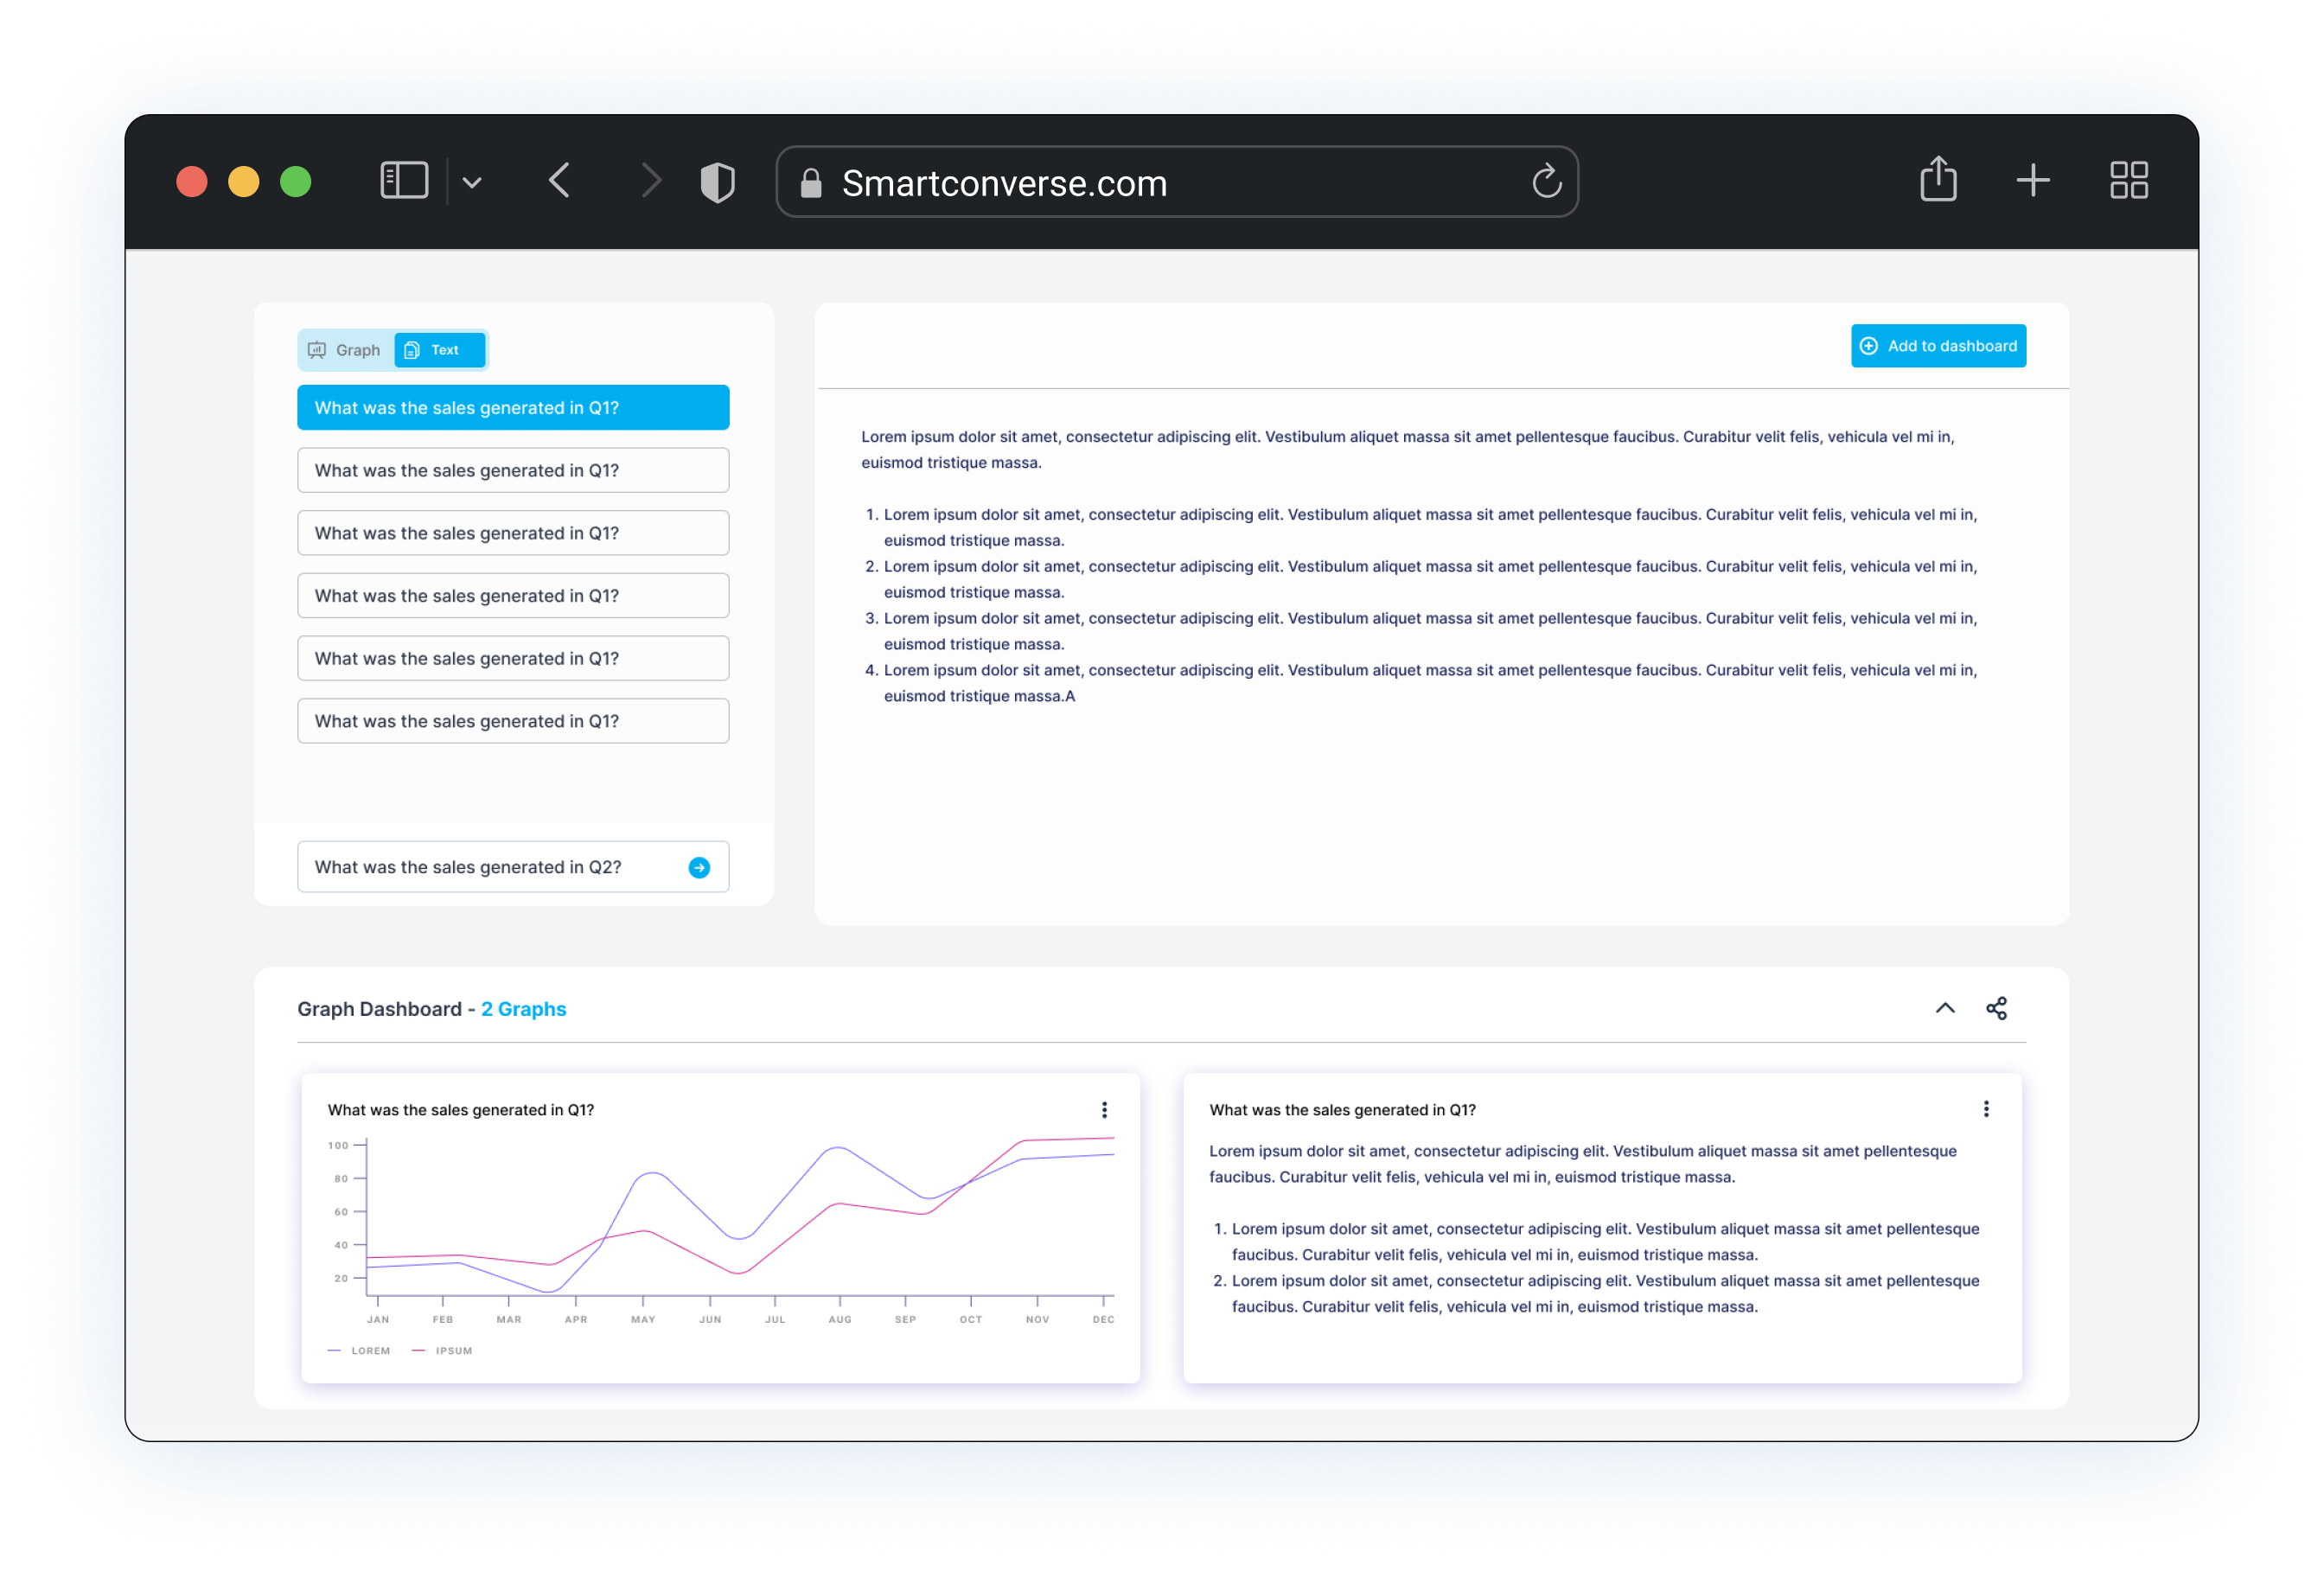Click the Graph Dashboard heading
The image size is (2324, 1577).
click(379, 1008)
